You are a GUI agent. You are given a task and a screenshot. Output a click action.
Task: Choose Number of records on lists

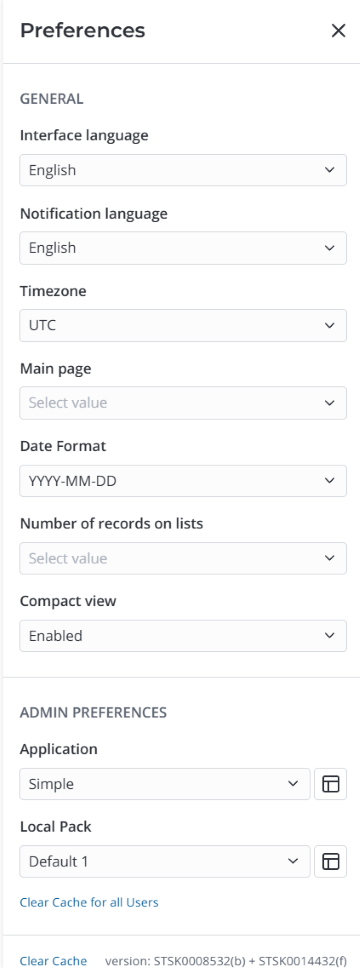coord(183,558)
